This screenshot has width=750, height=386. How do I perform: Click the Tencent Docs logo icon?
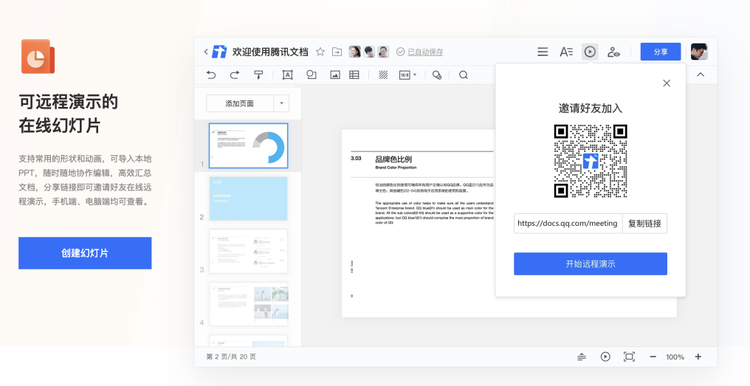click(219, 52)
